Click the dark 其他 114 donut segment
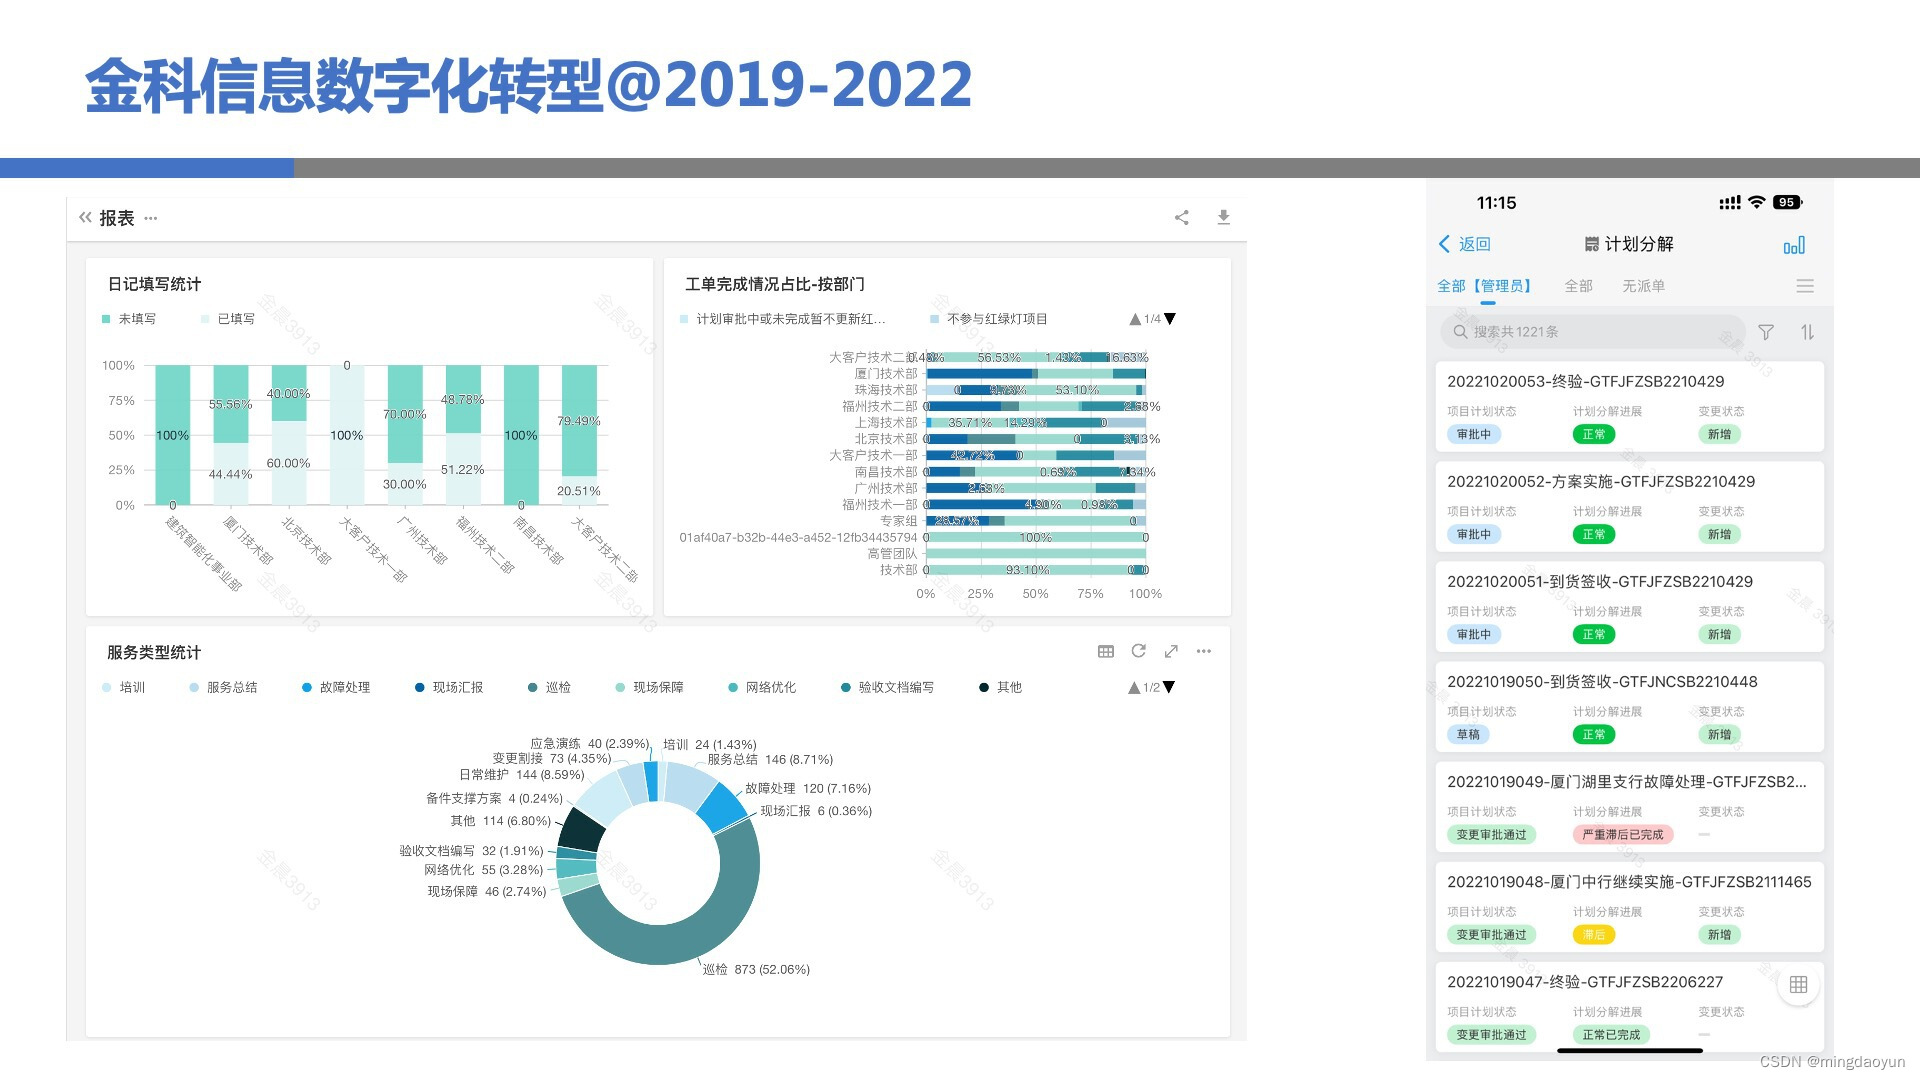The image size is (1920, 1080). 582,829
